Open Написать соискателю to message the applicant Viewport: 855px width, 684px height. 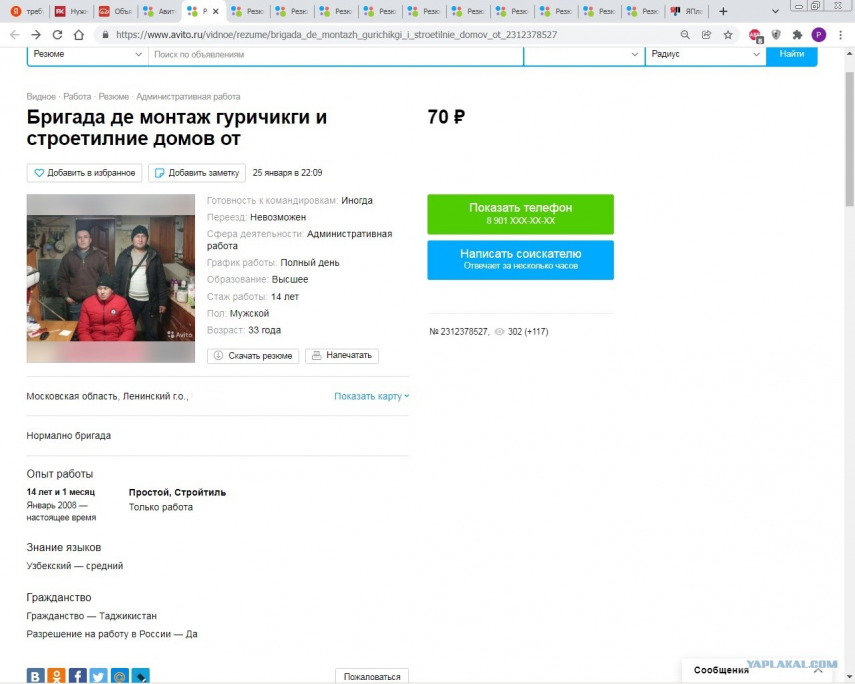tap(520, 260)
